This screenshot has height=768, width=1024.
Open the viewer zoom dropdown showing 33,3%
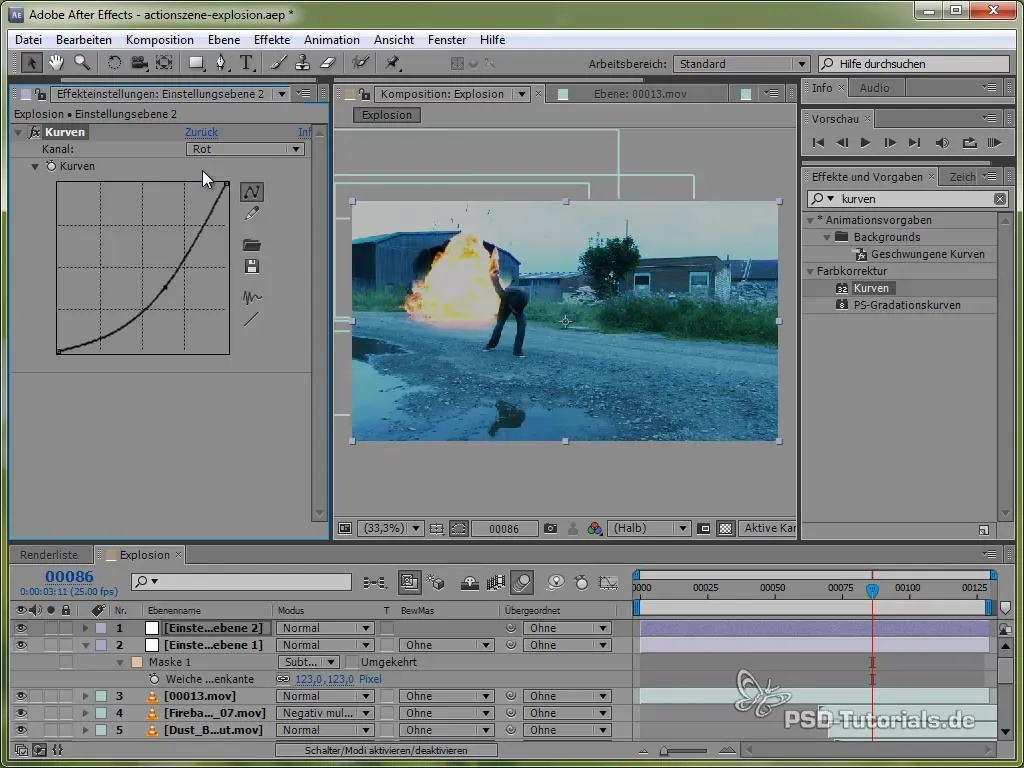coord(391,528)
